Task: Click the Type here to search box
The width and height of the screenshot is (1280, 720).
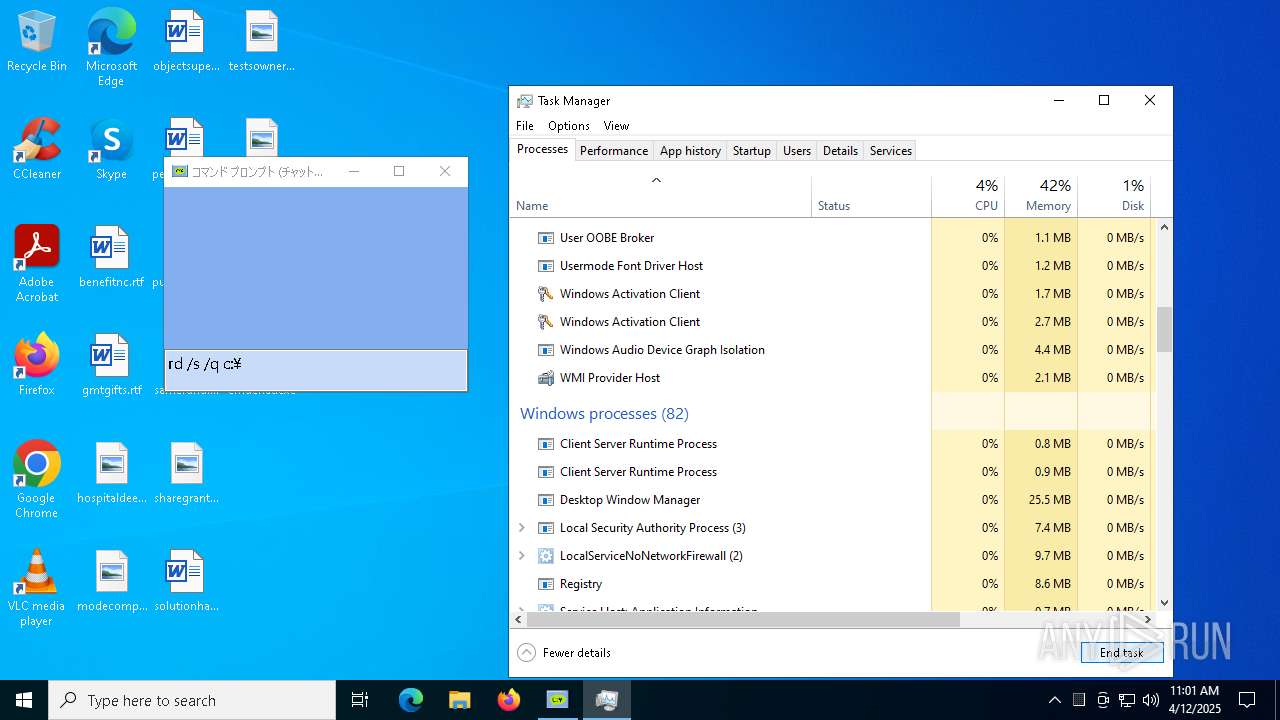Action: [x=192, y=700]
